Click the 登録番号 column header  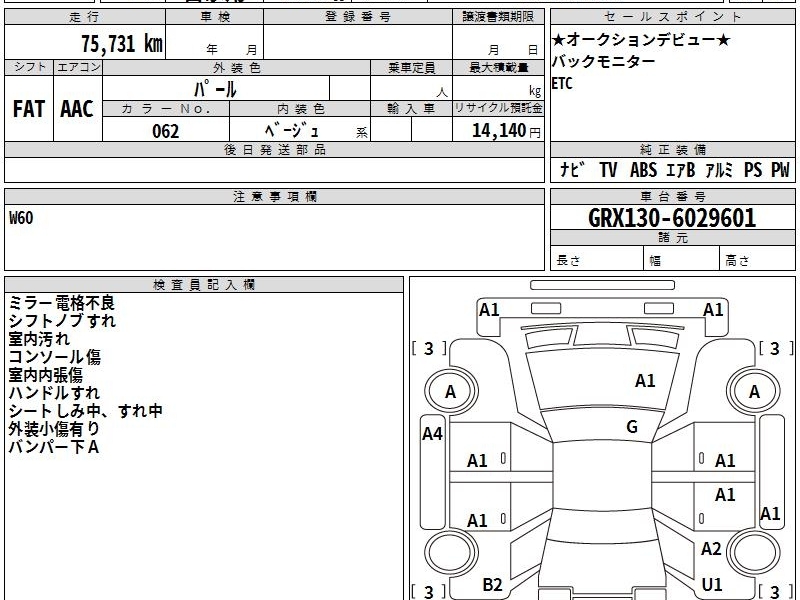coord(358,17)
